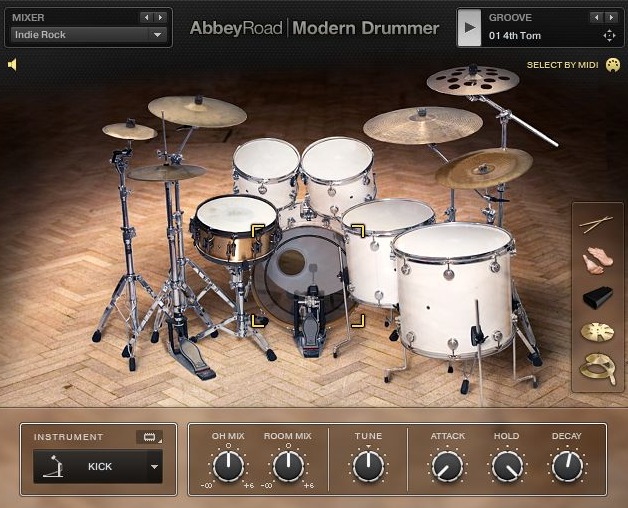This screenshot has width=628, height=508.
Task: Click the hi-hat cymbals
Action: (x=166, y=173)
